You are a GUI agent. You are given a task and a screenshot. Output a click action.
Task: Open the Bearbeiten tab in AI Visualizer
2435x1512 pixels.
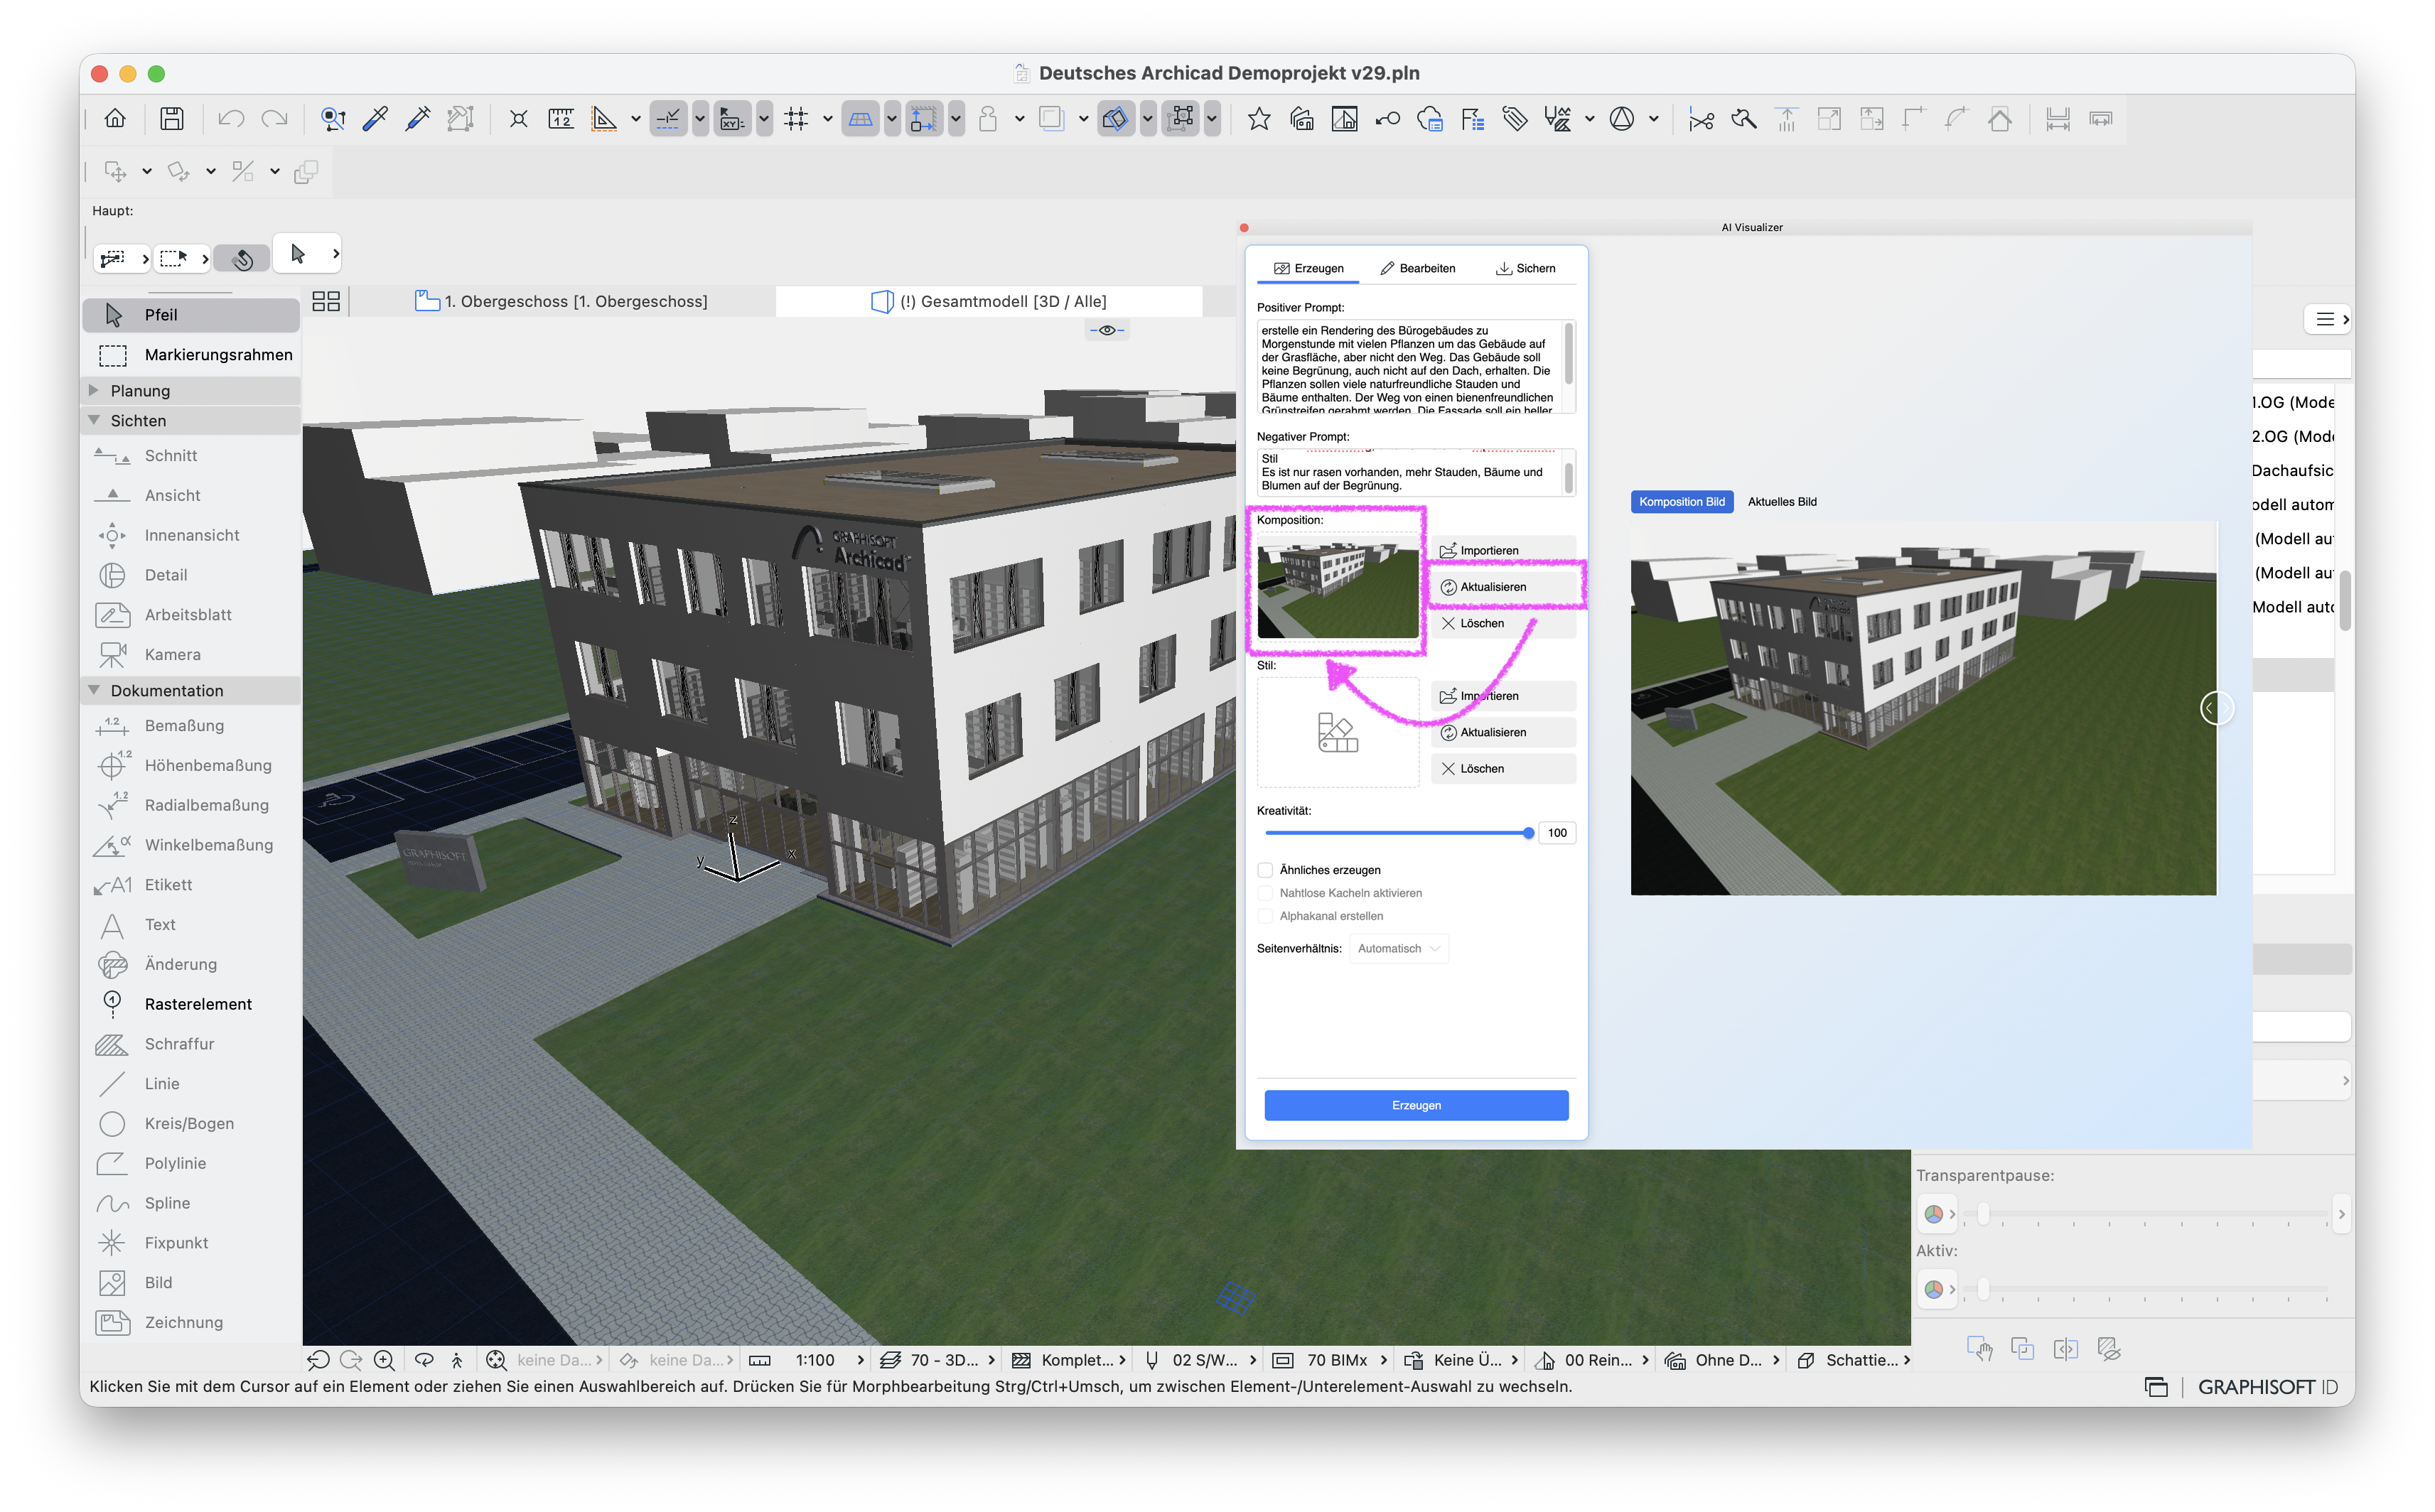1417,268
